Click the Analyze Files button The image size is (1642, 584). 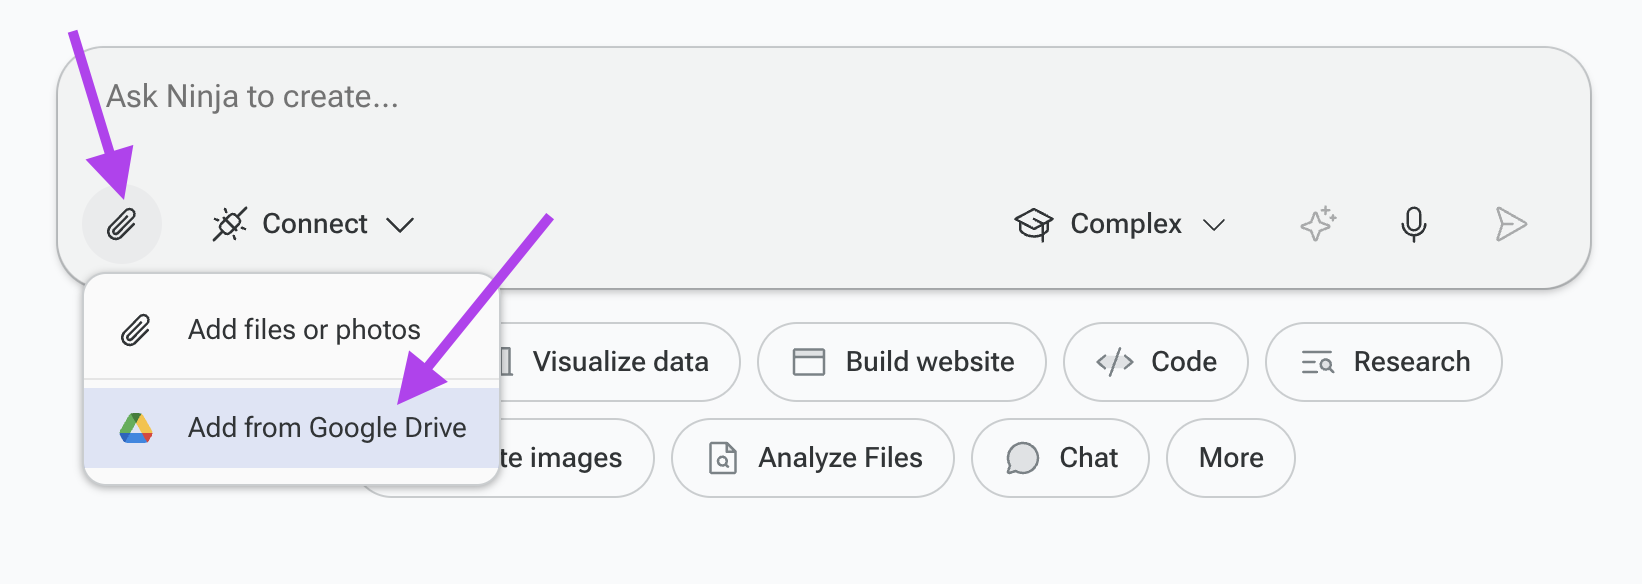813,458
